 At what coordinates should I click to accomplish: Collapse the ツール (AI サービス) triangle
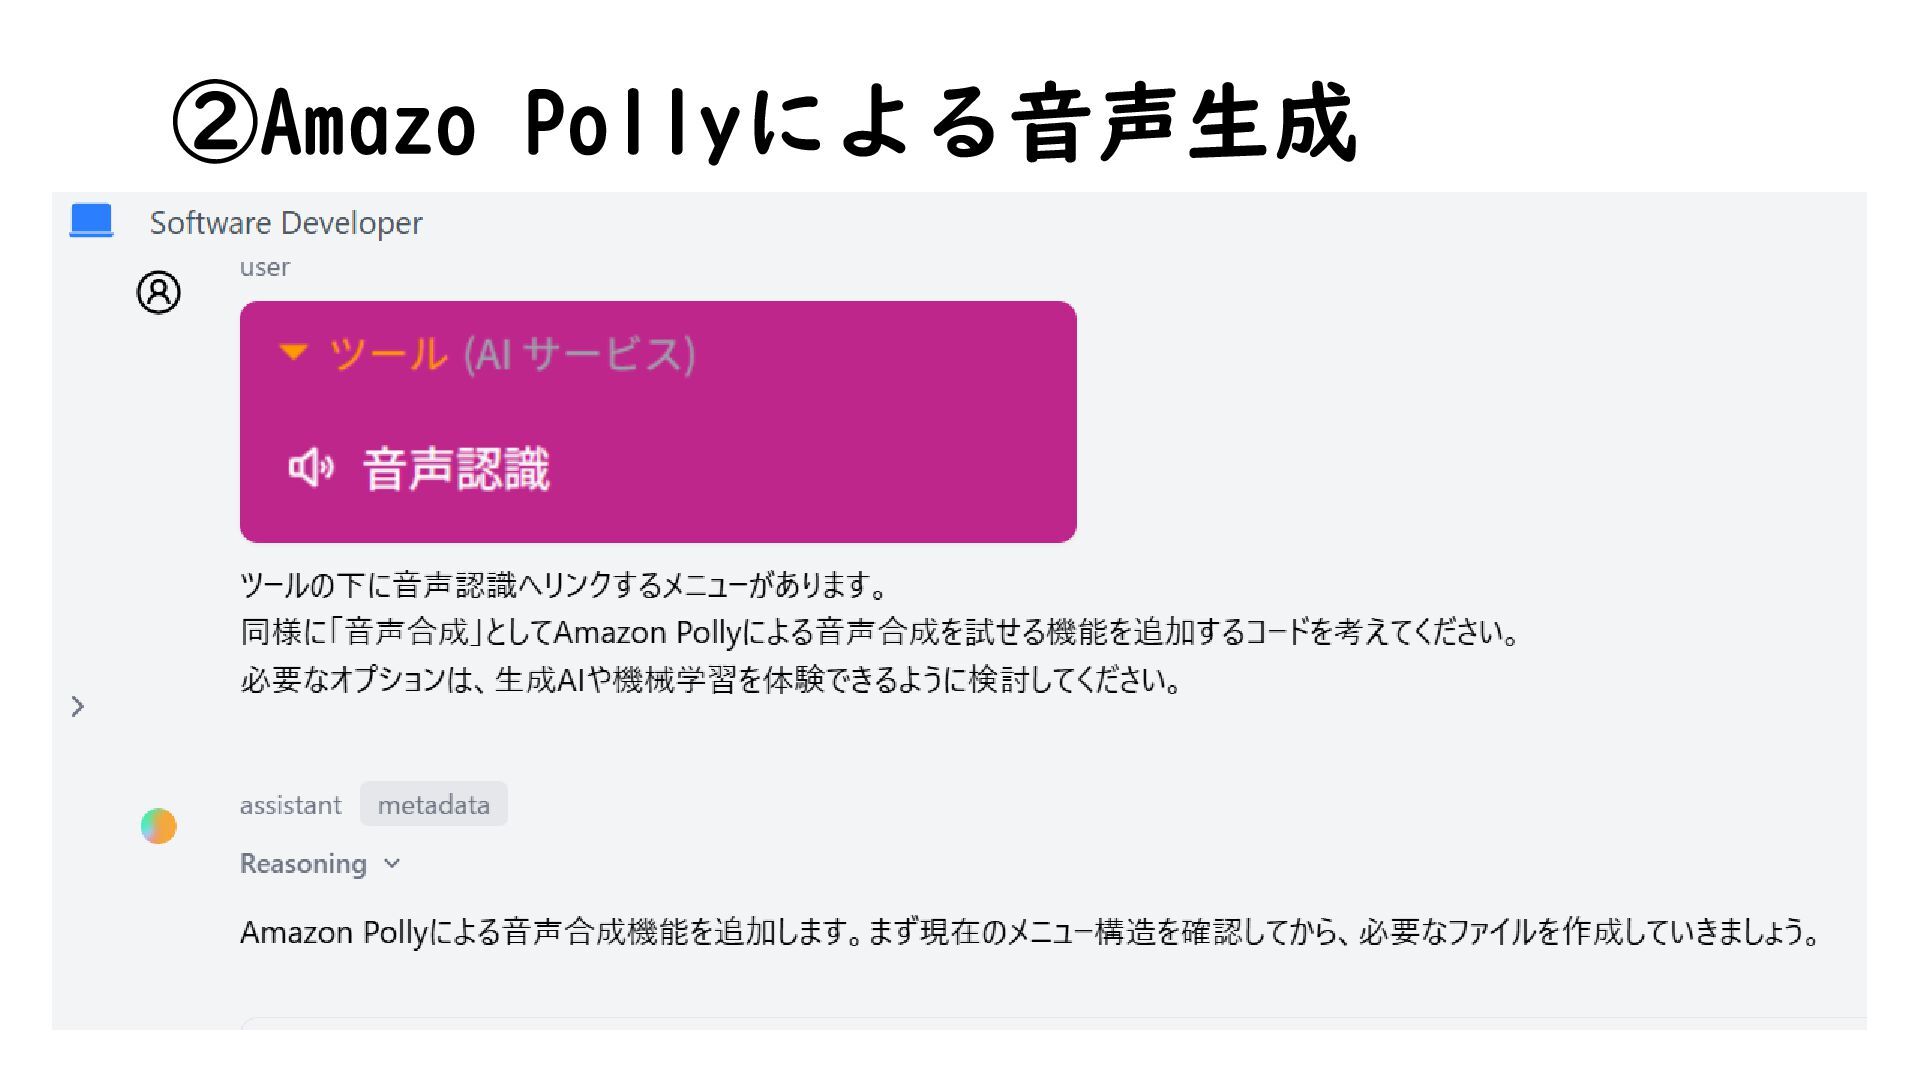coord(293,352)
